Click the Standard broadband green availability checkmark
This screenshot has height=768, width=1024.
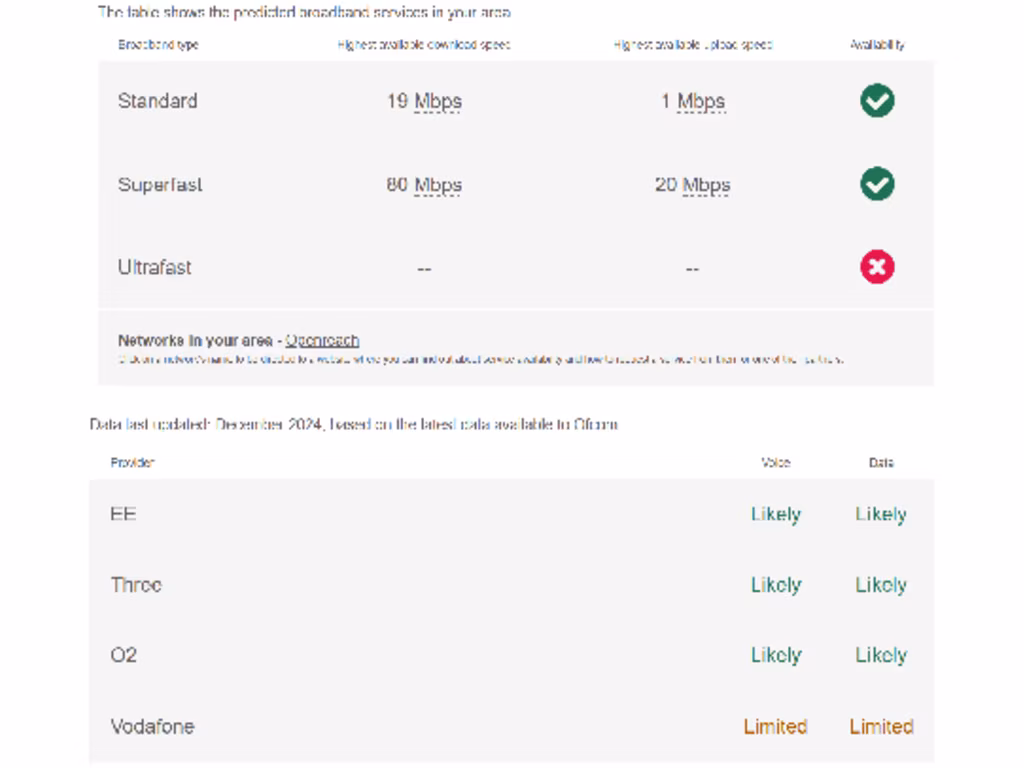tap(877, 101)
